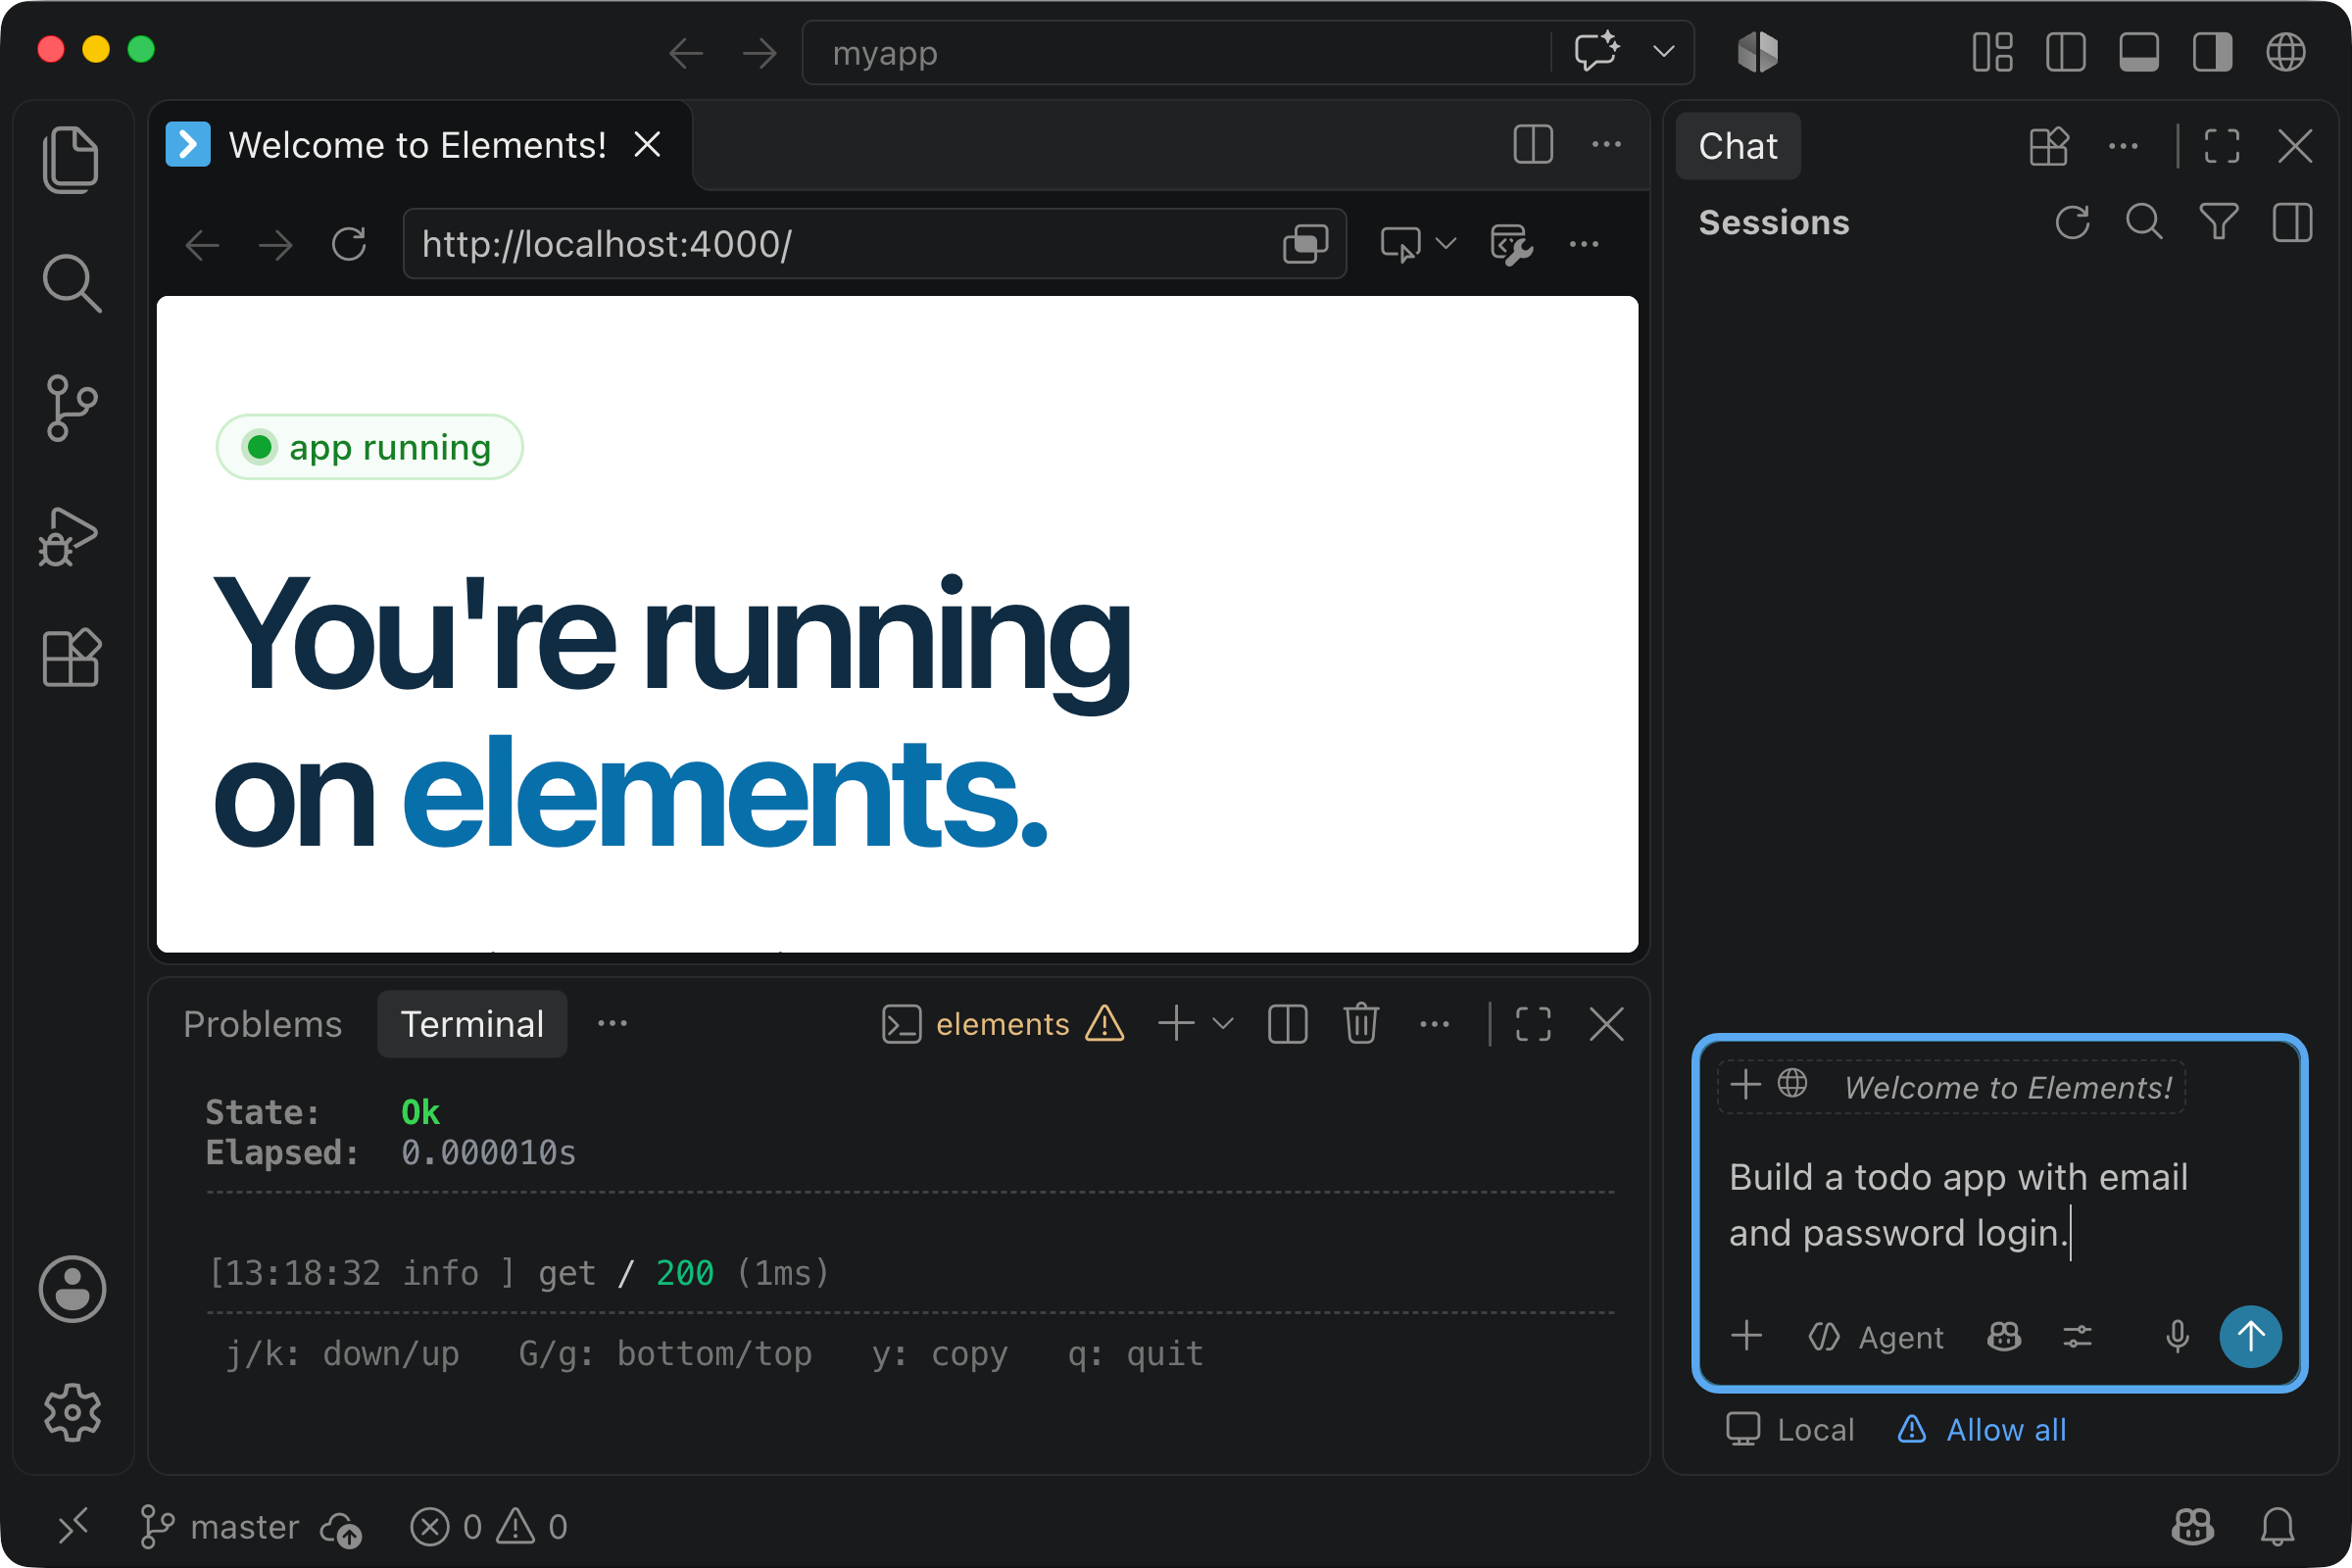Viewport: 2352px width, 1568px height.
Task: Open the Manage settings gear
Action: coord(72,1412)
